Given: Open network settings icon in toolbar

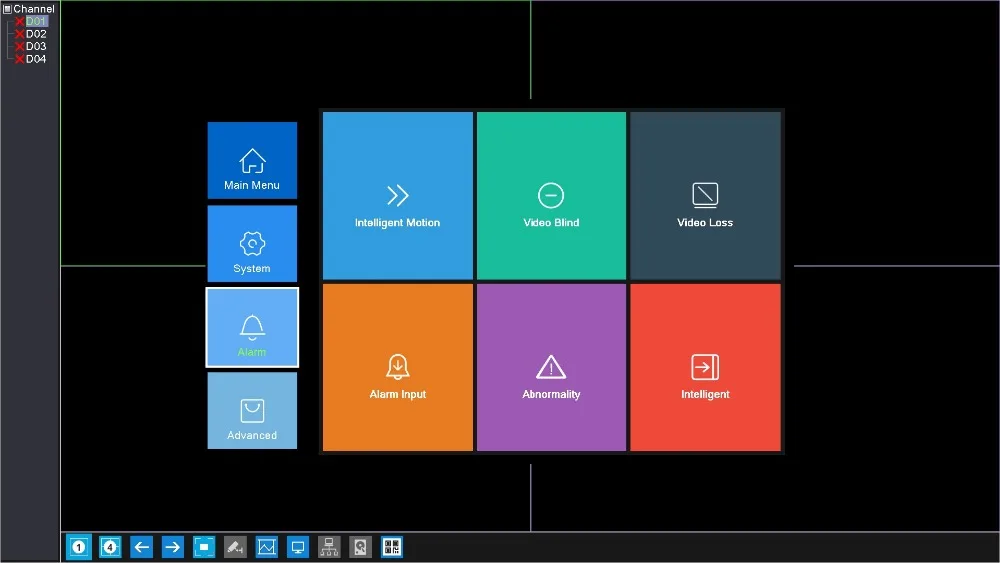Looking at the screenshot, I should [329, 547].
